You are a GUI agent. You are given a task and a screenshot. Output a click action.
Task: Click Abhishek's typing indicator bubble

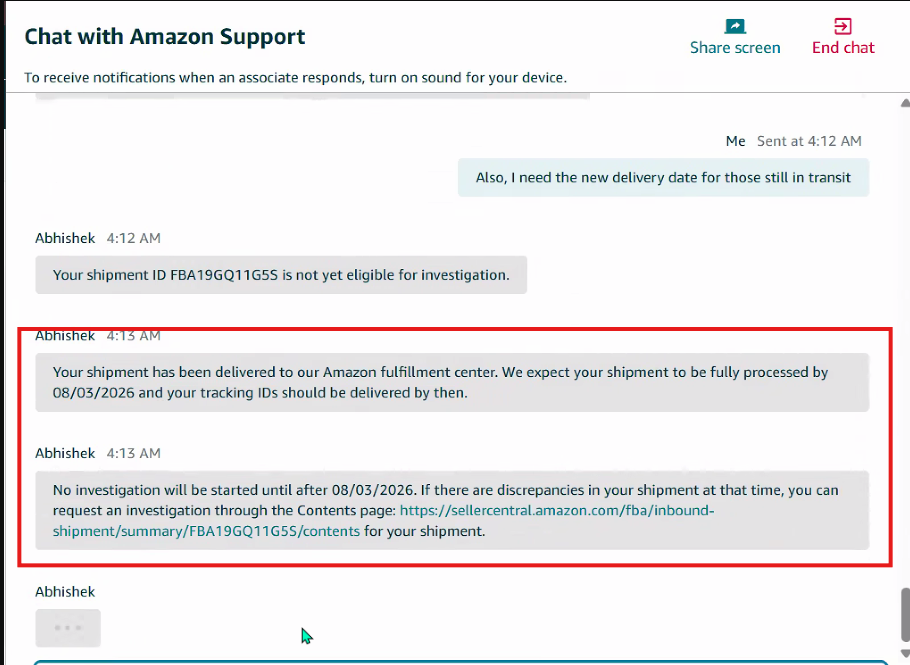[68, 628]
